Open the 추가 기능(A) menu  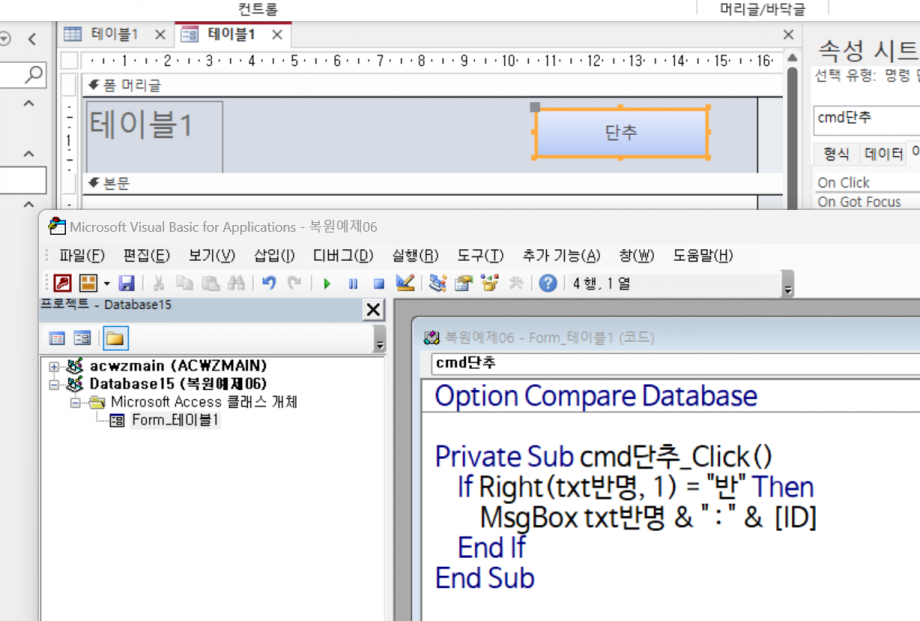(x=561, y=256)
